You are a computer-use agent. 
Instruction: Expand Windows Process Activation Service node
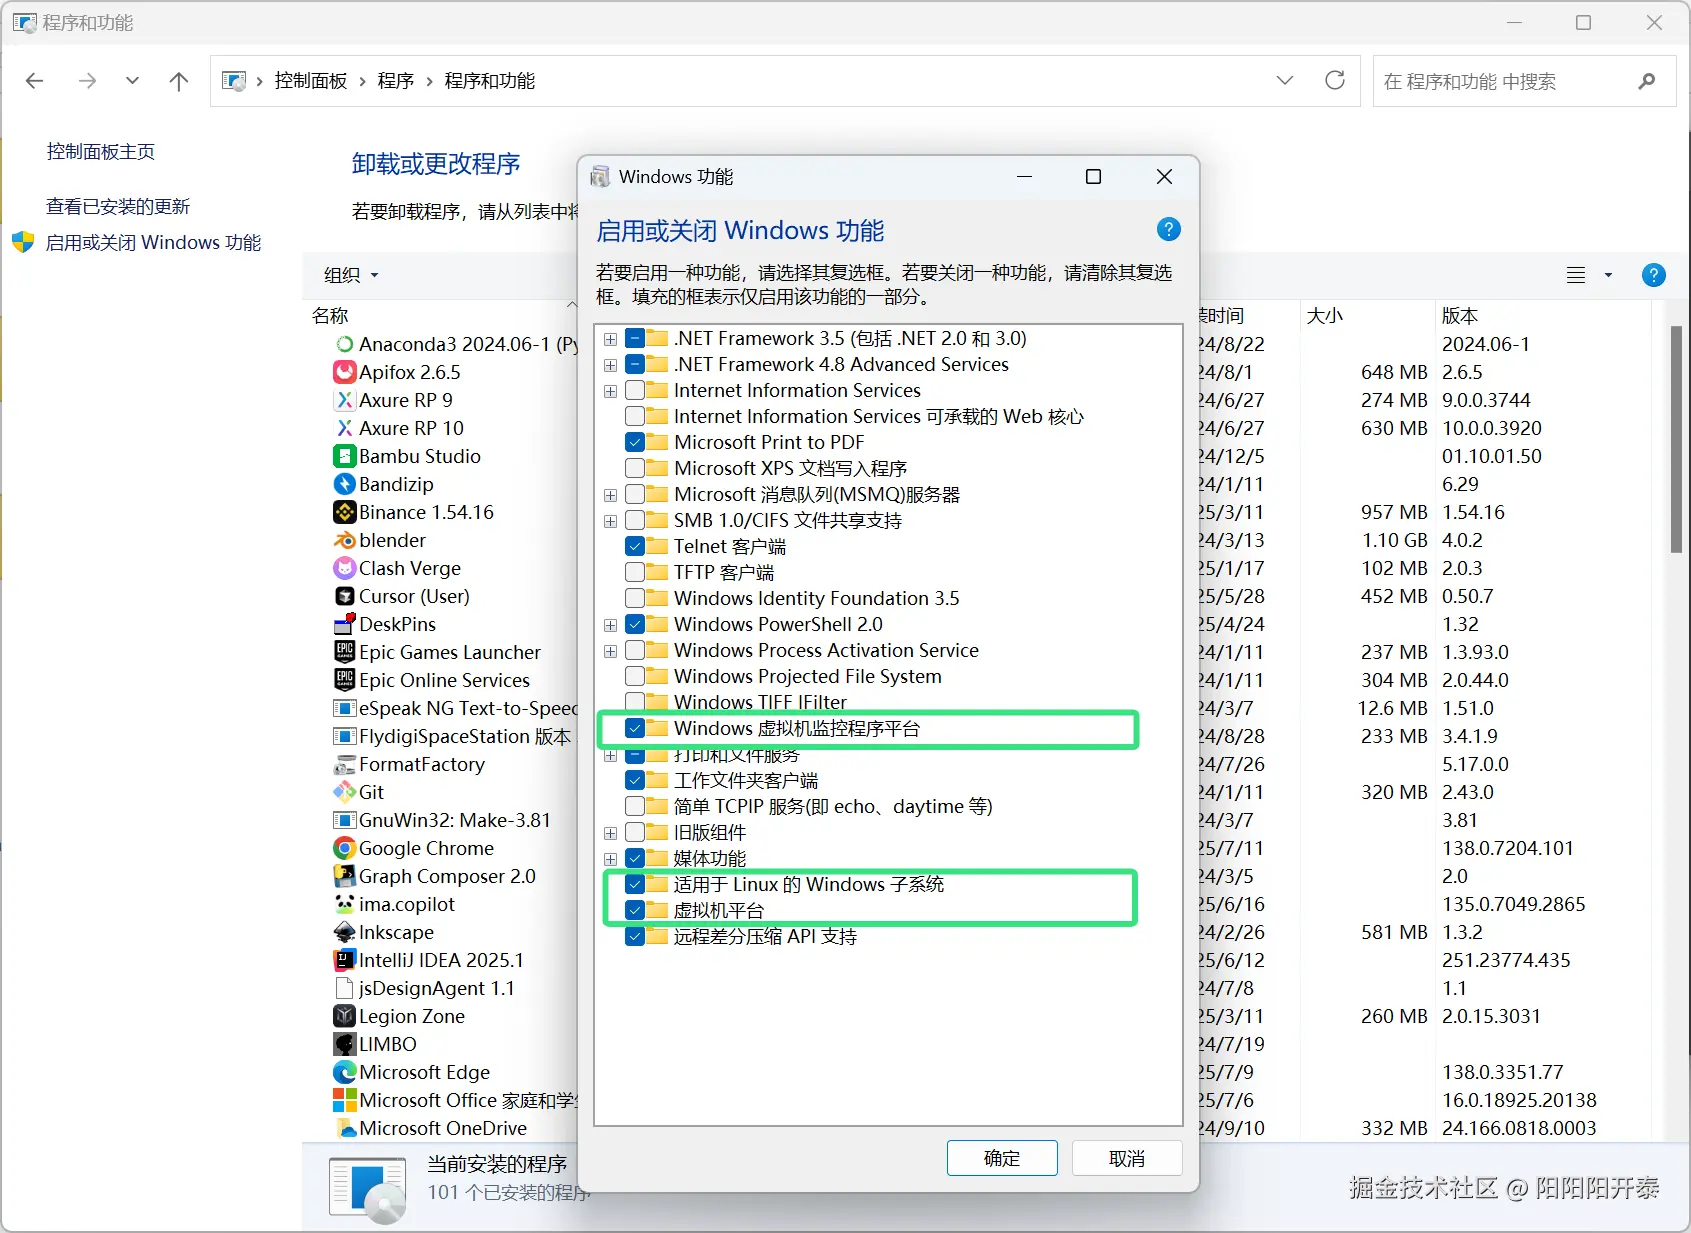tap(610, 651)
